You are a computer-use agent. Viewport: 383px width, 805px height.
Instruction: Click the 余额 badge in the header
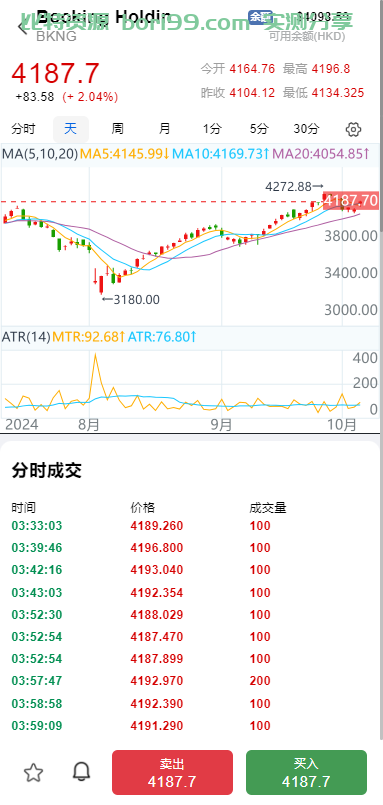260,17
